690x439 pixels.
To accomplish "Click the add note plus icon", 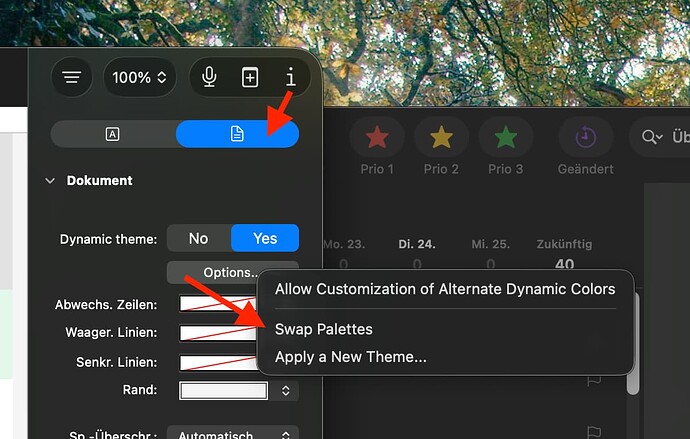I will click(250, 77).
